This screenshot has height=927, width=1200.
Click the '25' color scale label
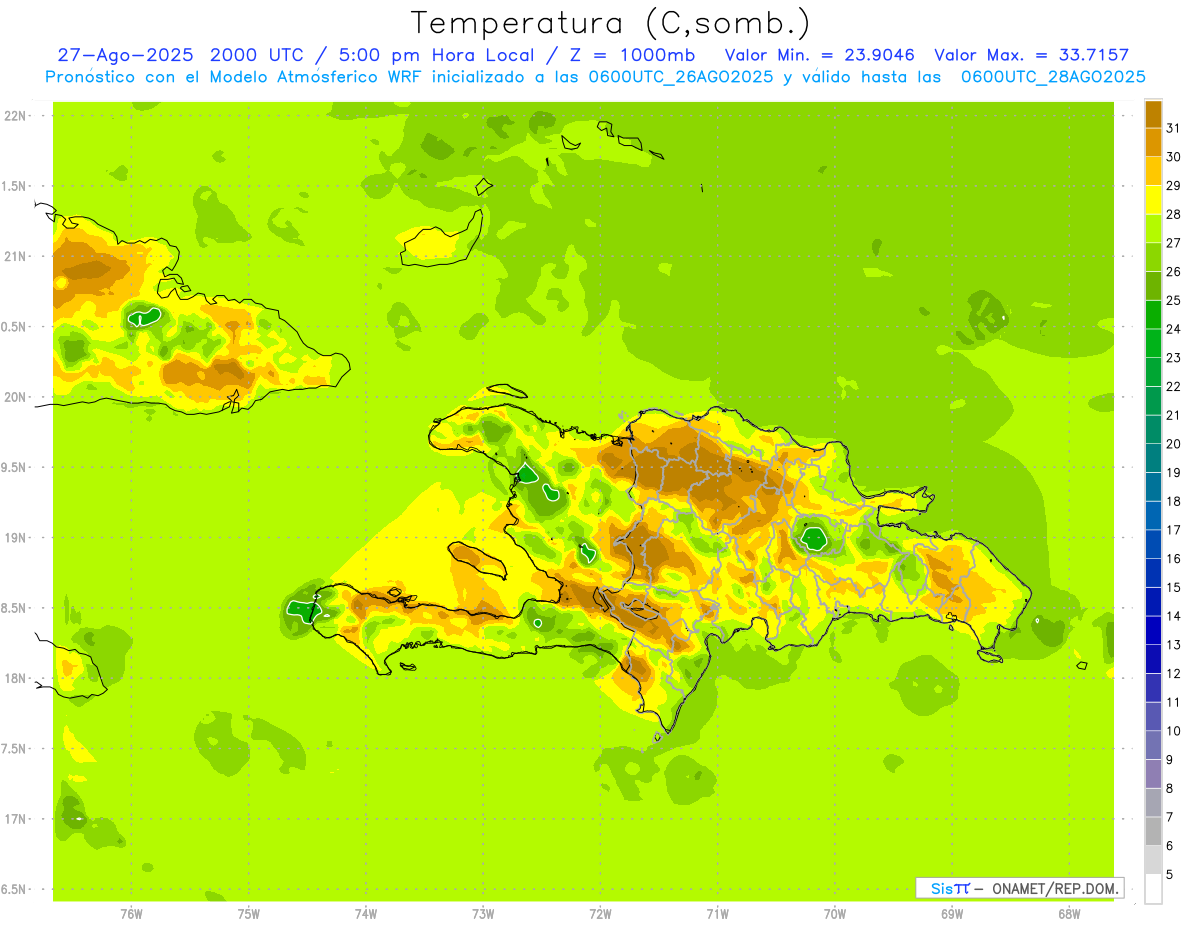(1174, 300)
